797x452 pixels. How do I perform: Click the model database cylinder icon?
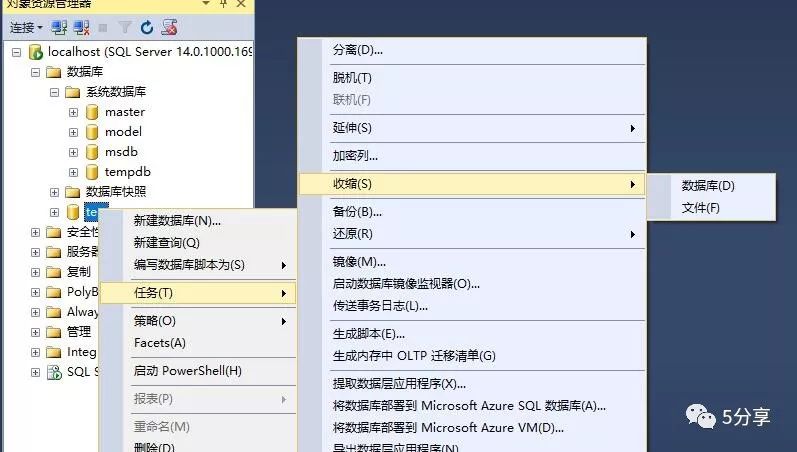pos(92,132)
